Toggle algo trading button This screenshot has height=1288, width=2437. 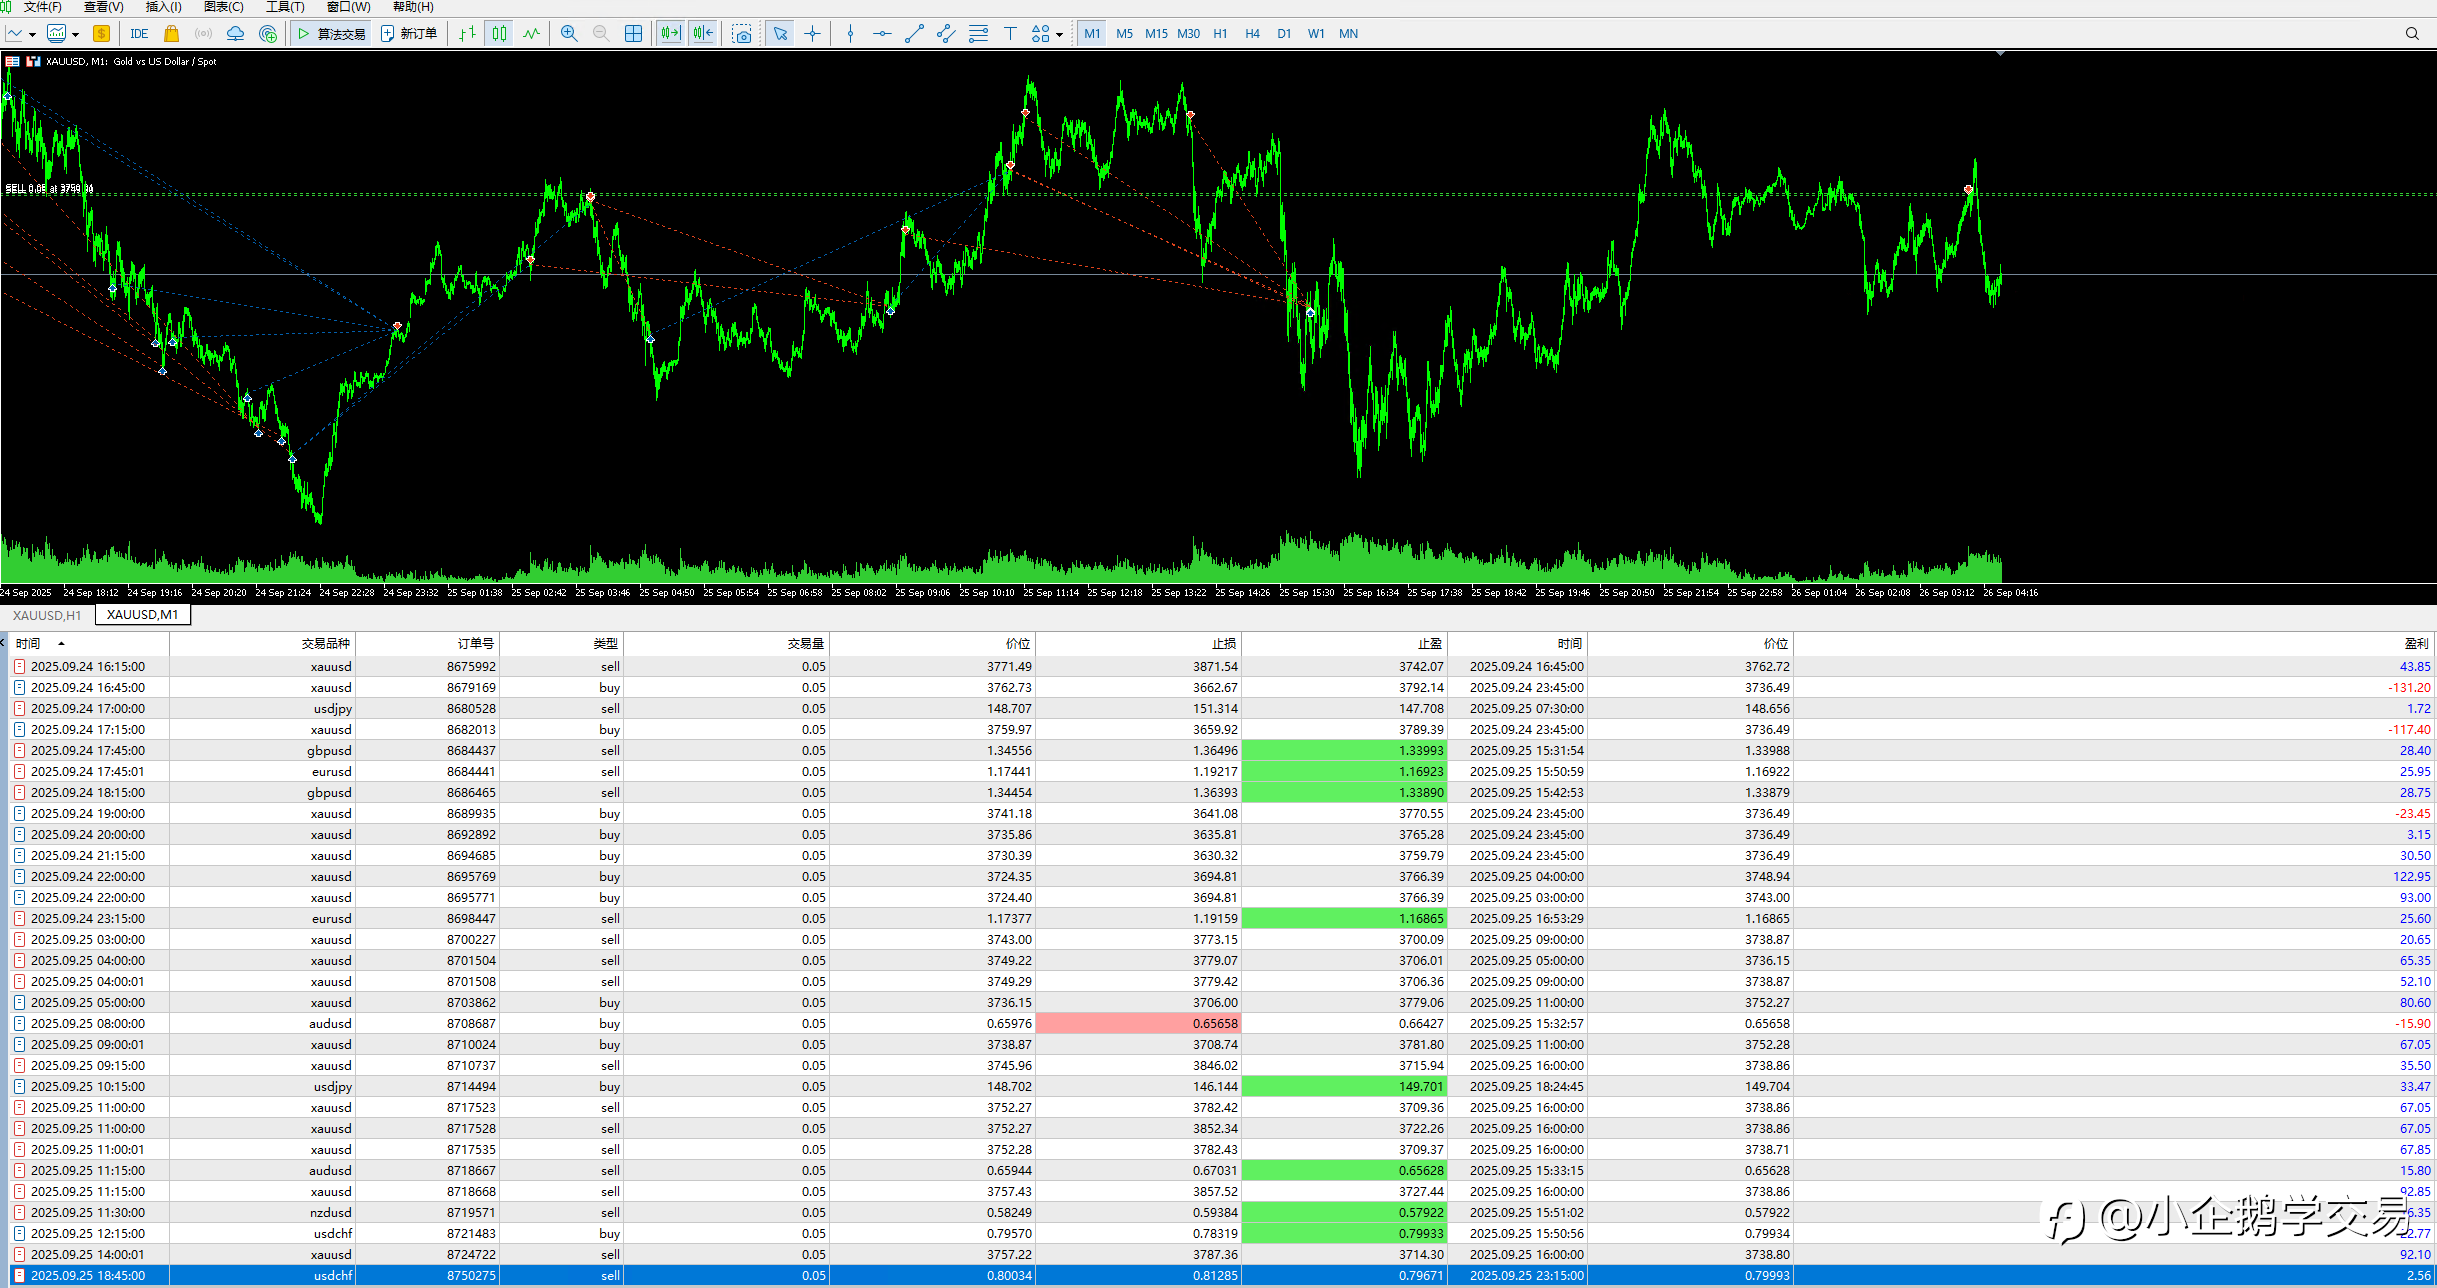tap(332, 33)
